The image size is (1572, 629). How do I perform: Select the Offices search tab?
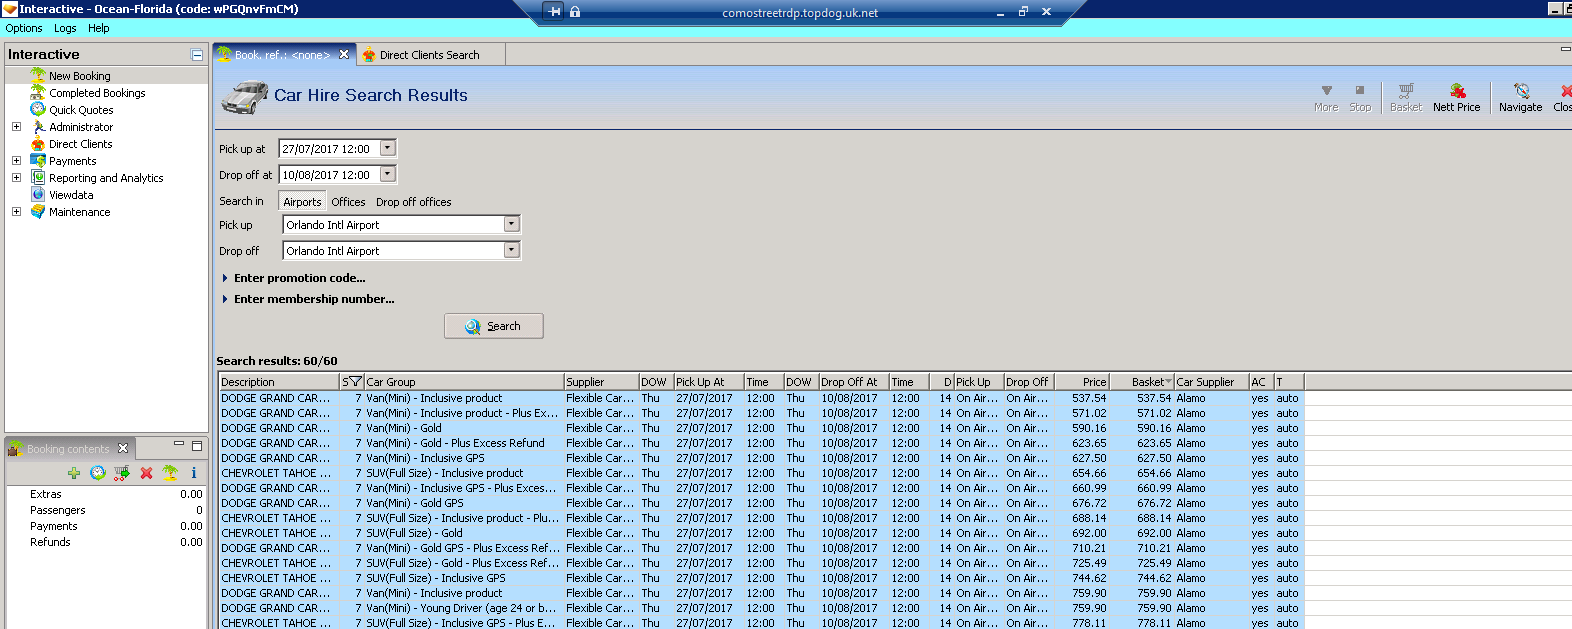tap(348, 201)
